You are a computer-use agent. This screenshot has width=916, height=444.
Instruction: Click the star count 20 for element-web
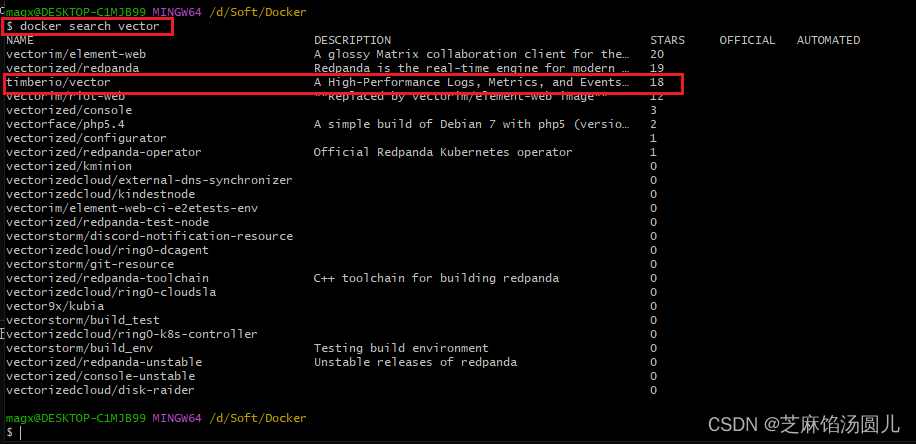(x=657, y=54)
